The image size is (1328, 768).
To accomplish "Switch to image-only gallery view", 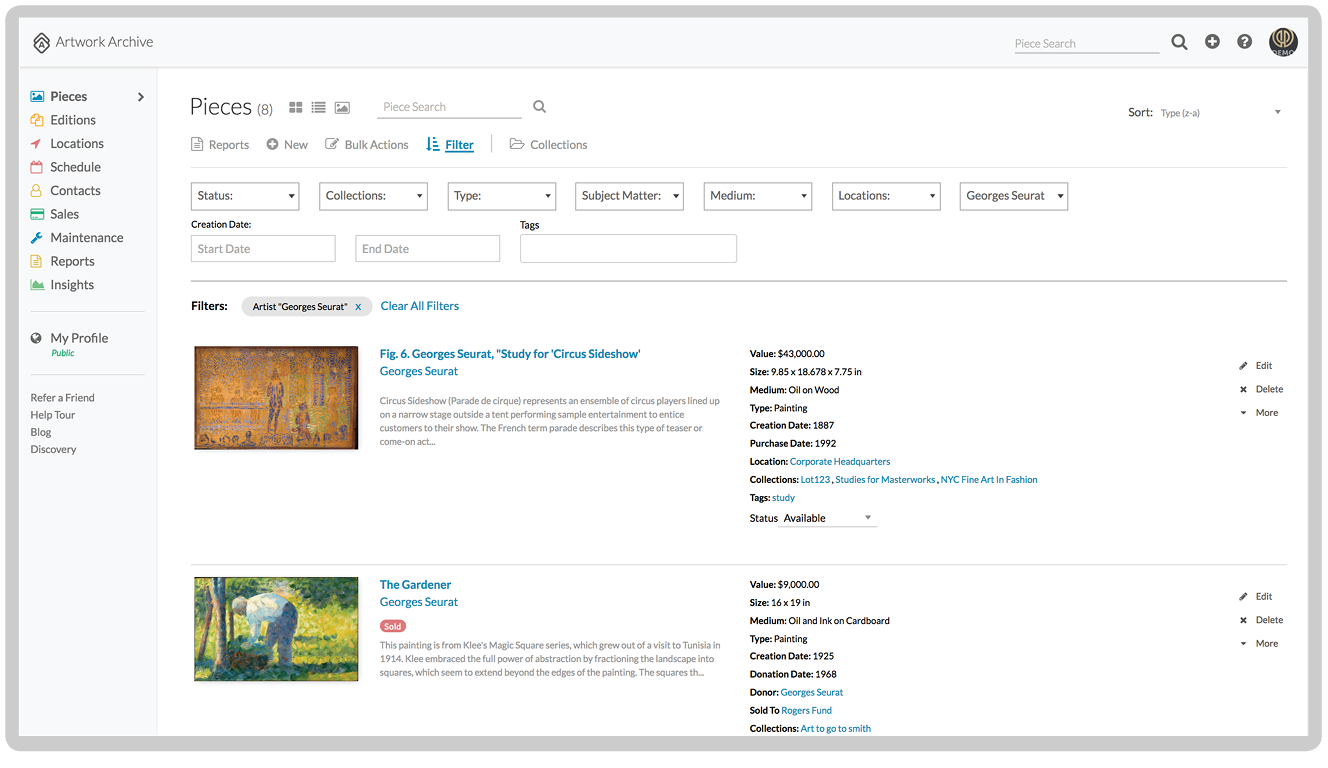I will point(340,107).
